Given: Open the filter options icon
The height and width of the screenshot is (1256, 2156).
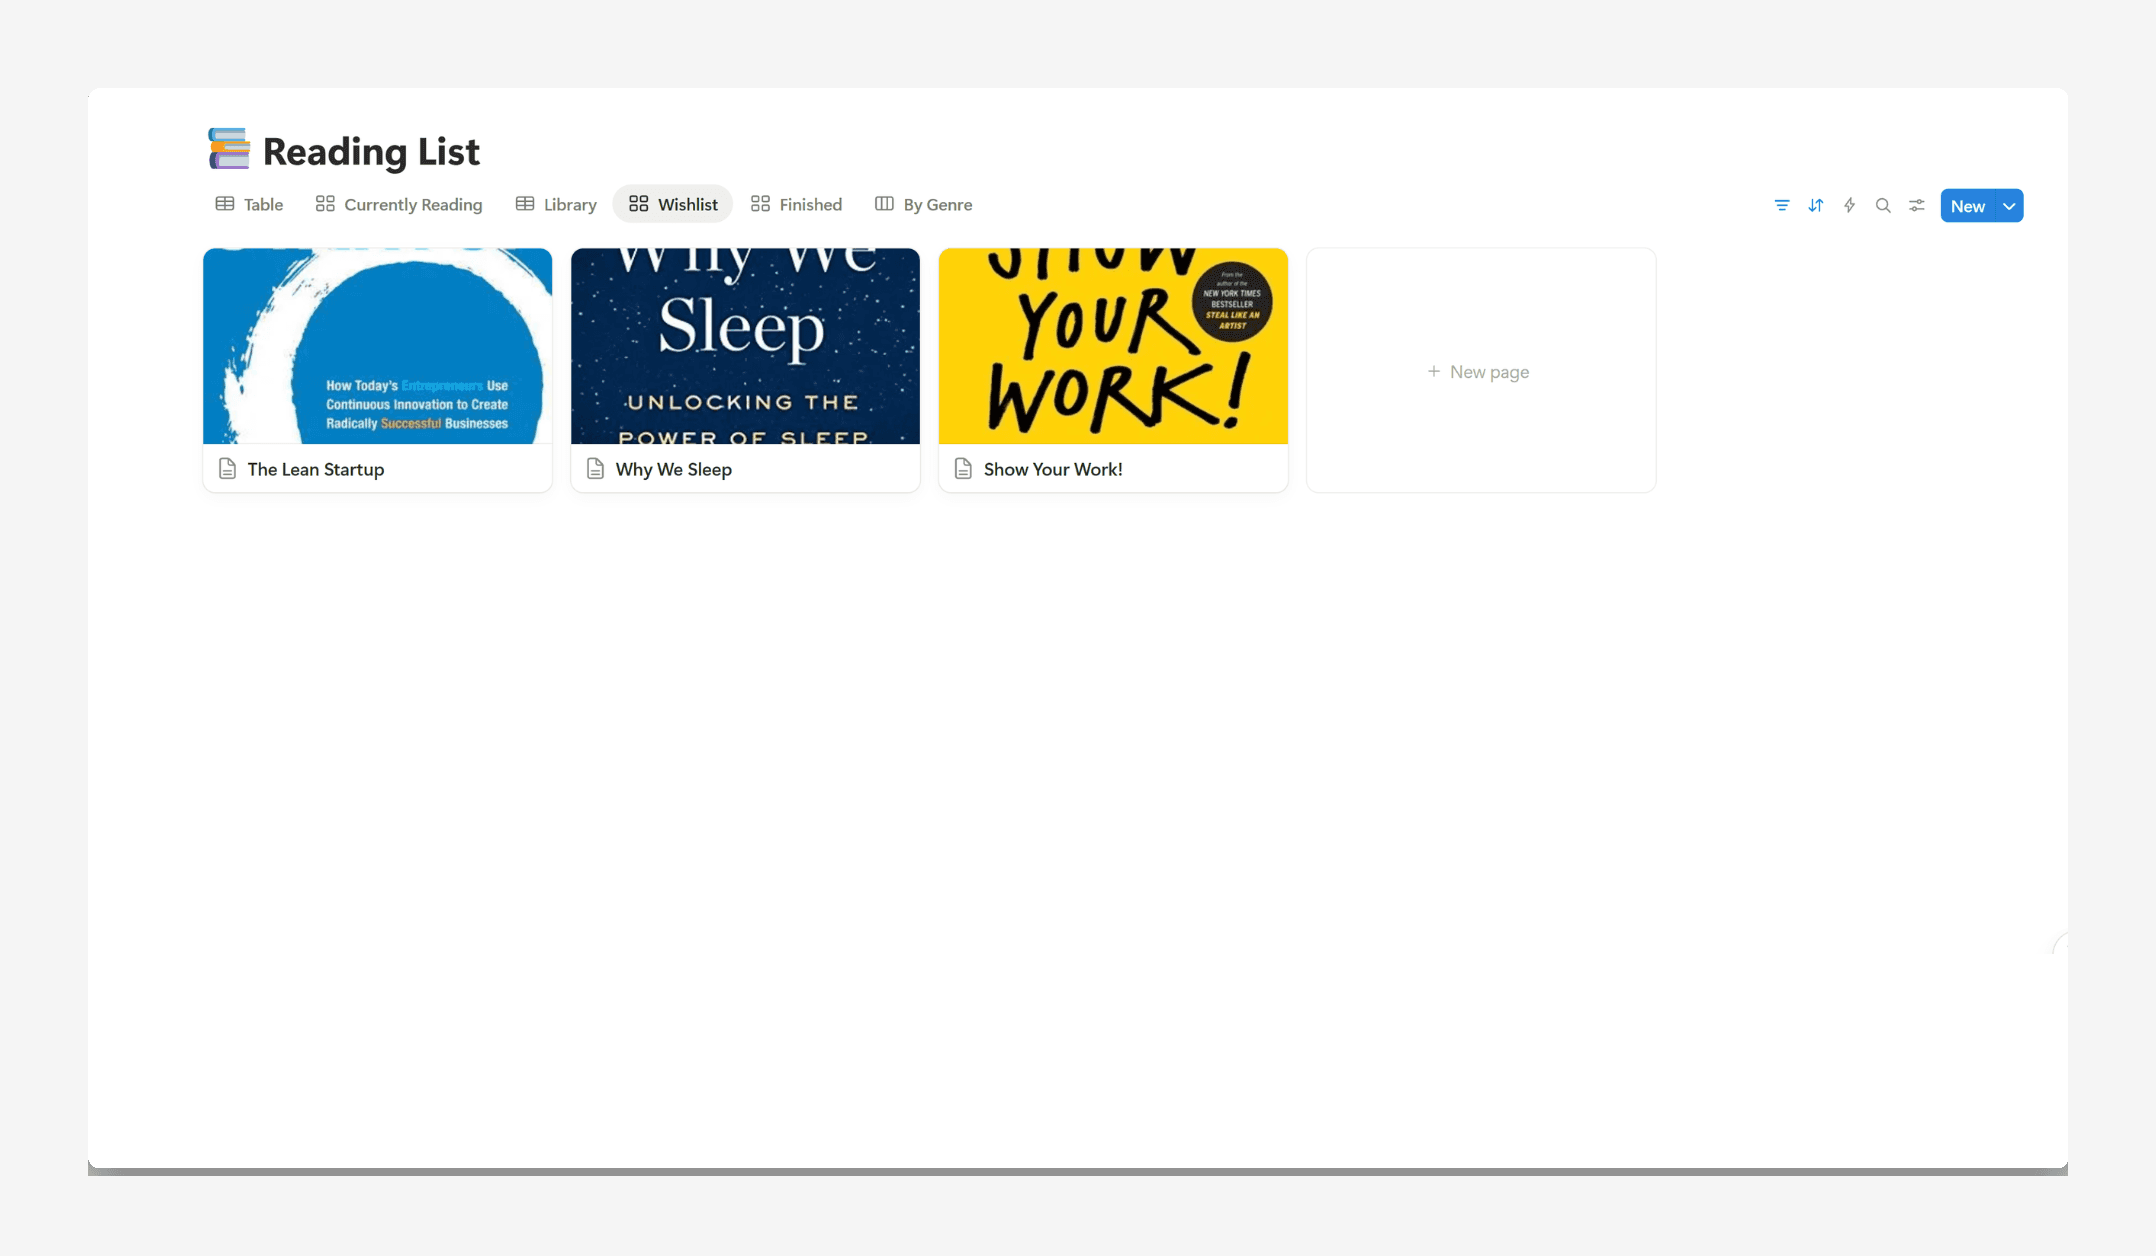Looking at the screenshot, I should pyautogui.click(x=1781, y=205).
